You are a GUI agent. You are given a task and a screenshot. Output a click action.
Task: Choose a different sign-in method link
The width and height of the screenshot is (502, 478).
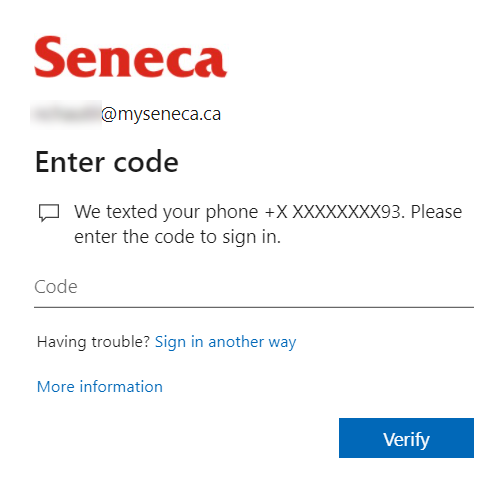pos(225,342)
